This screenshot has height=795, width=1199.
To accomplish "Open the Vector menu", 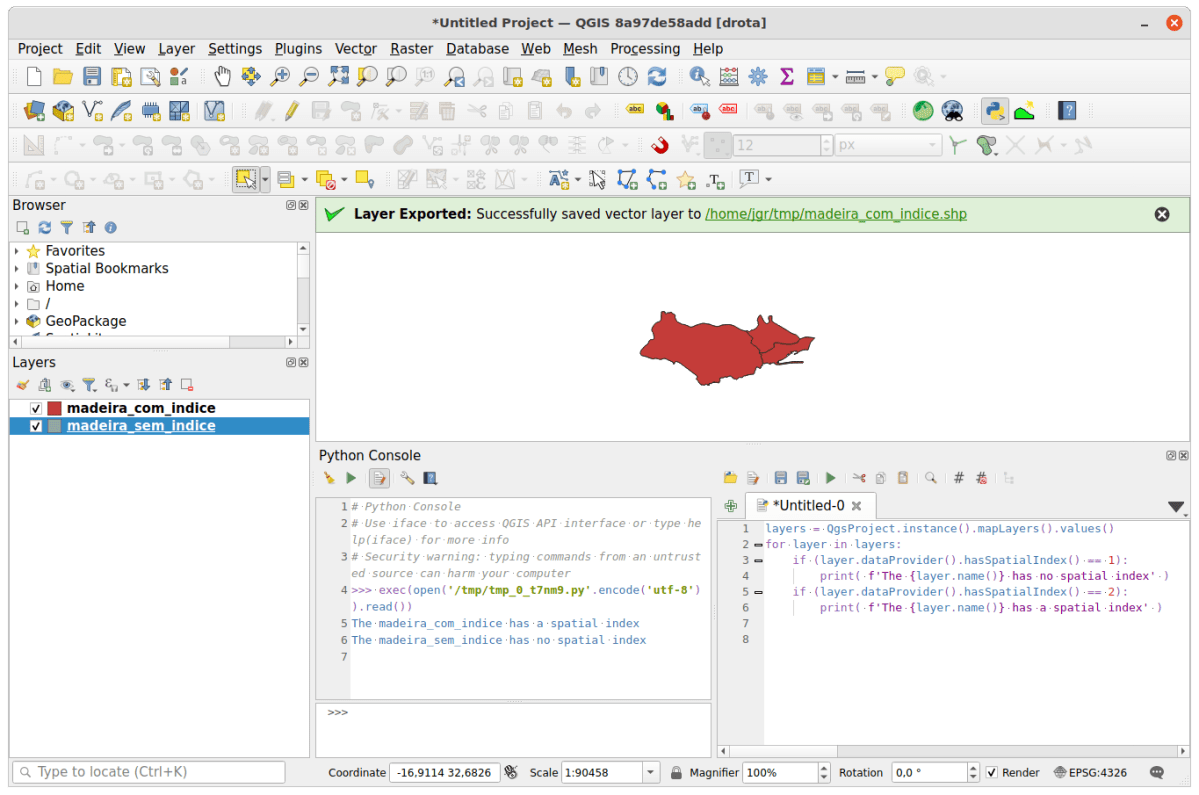I will 356,49.
